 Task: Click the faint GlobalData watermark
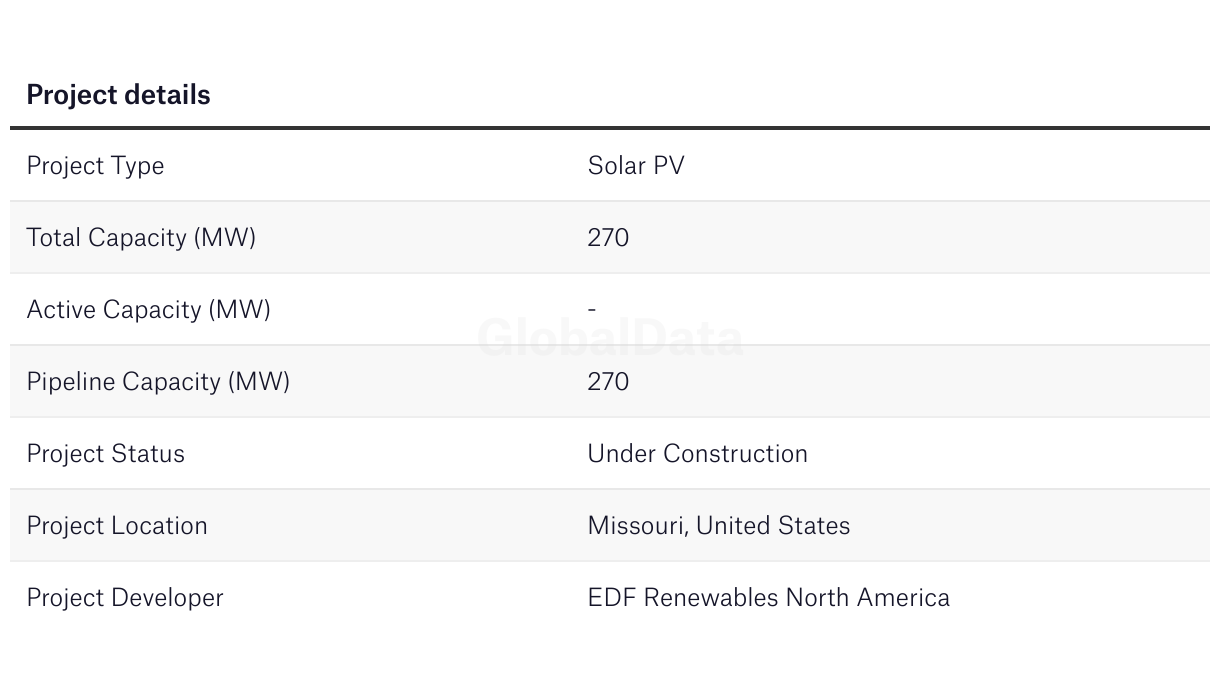pyautogui.click(x=610, y=338)
